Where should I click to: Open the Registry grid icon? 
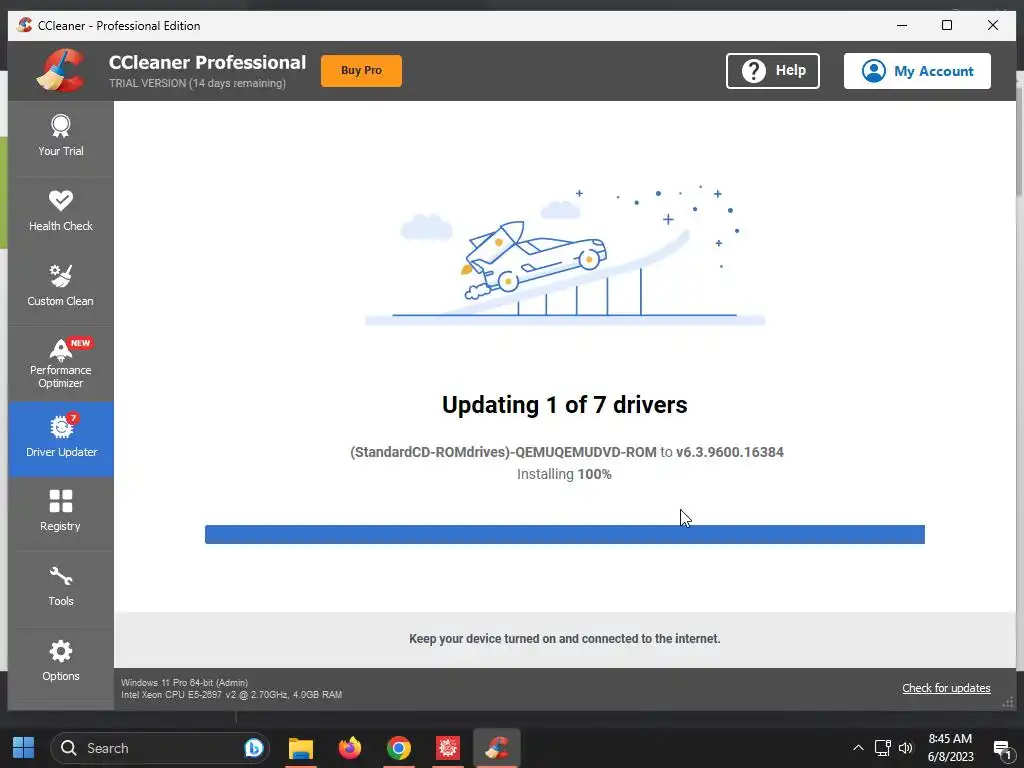point(61,502)
